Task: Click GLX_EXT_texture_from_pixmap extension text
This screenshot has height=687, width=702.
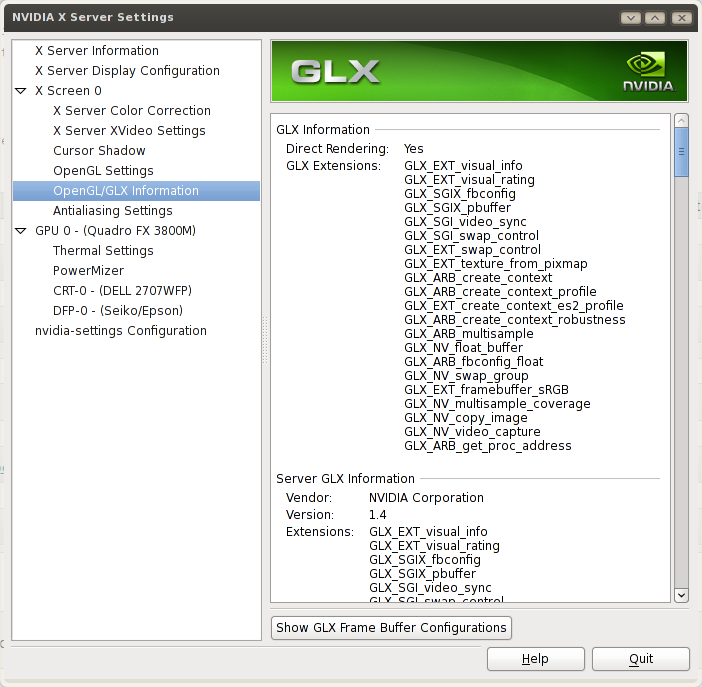Action: click(496, 264)
